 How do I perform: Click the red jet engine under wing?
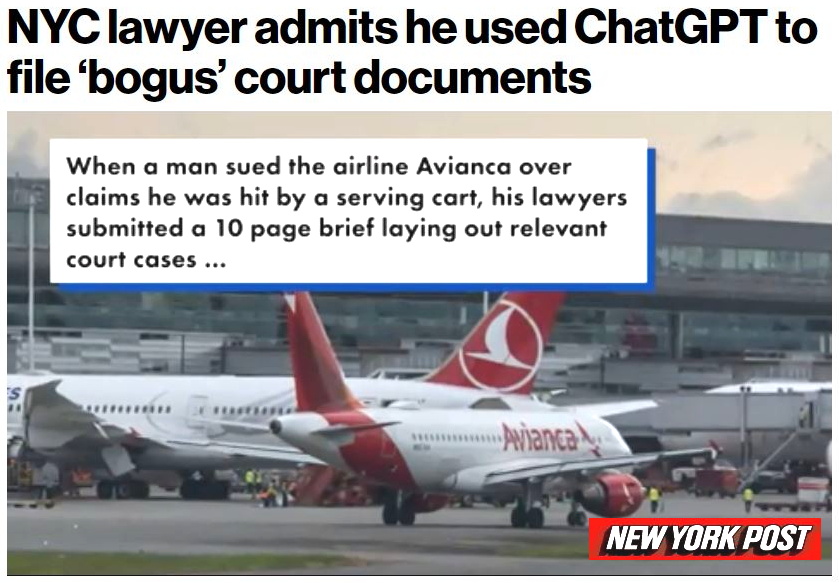(x=612, y=493)
